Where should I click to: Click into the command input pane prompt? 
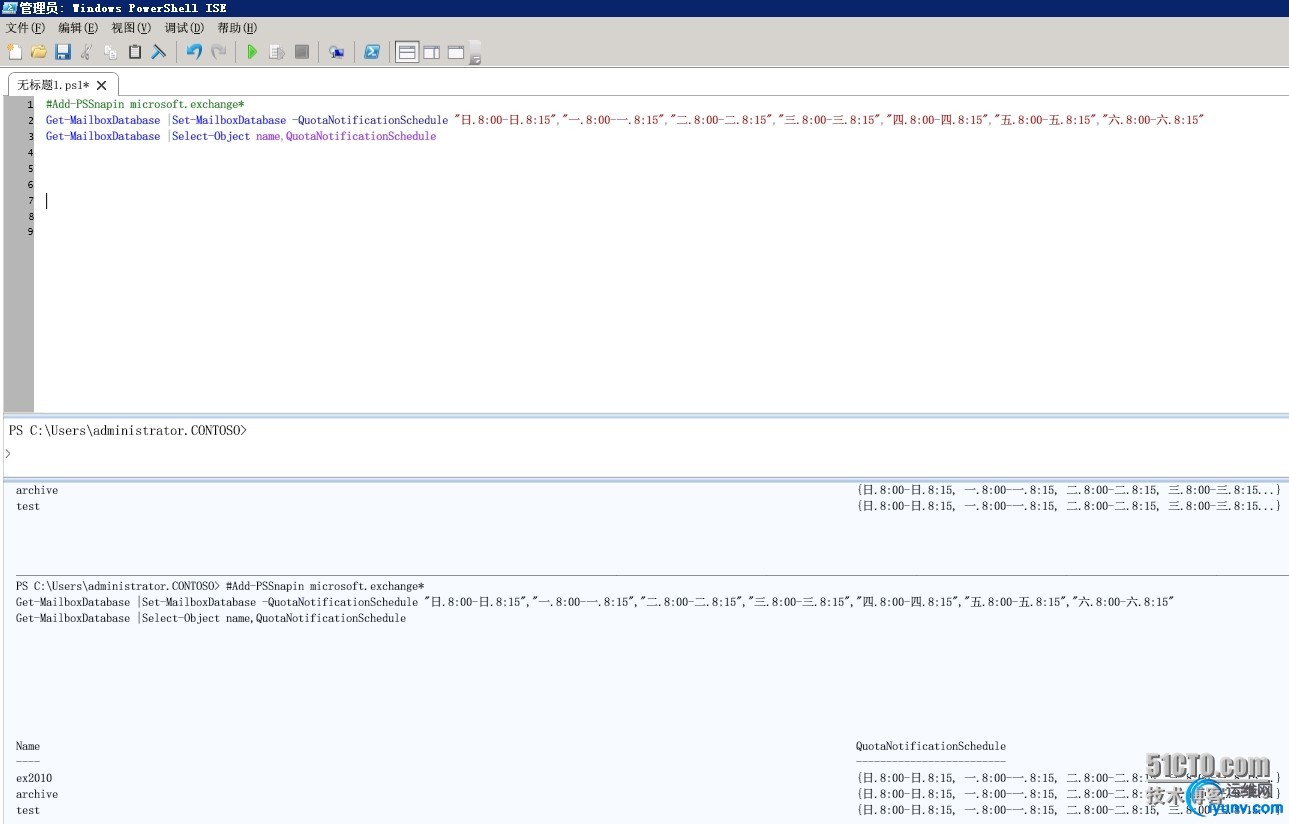[644, 454]
